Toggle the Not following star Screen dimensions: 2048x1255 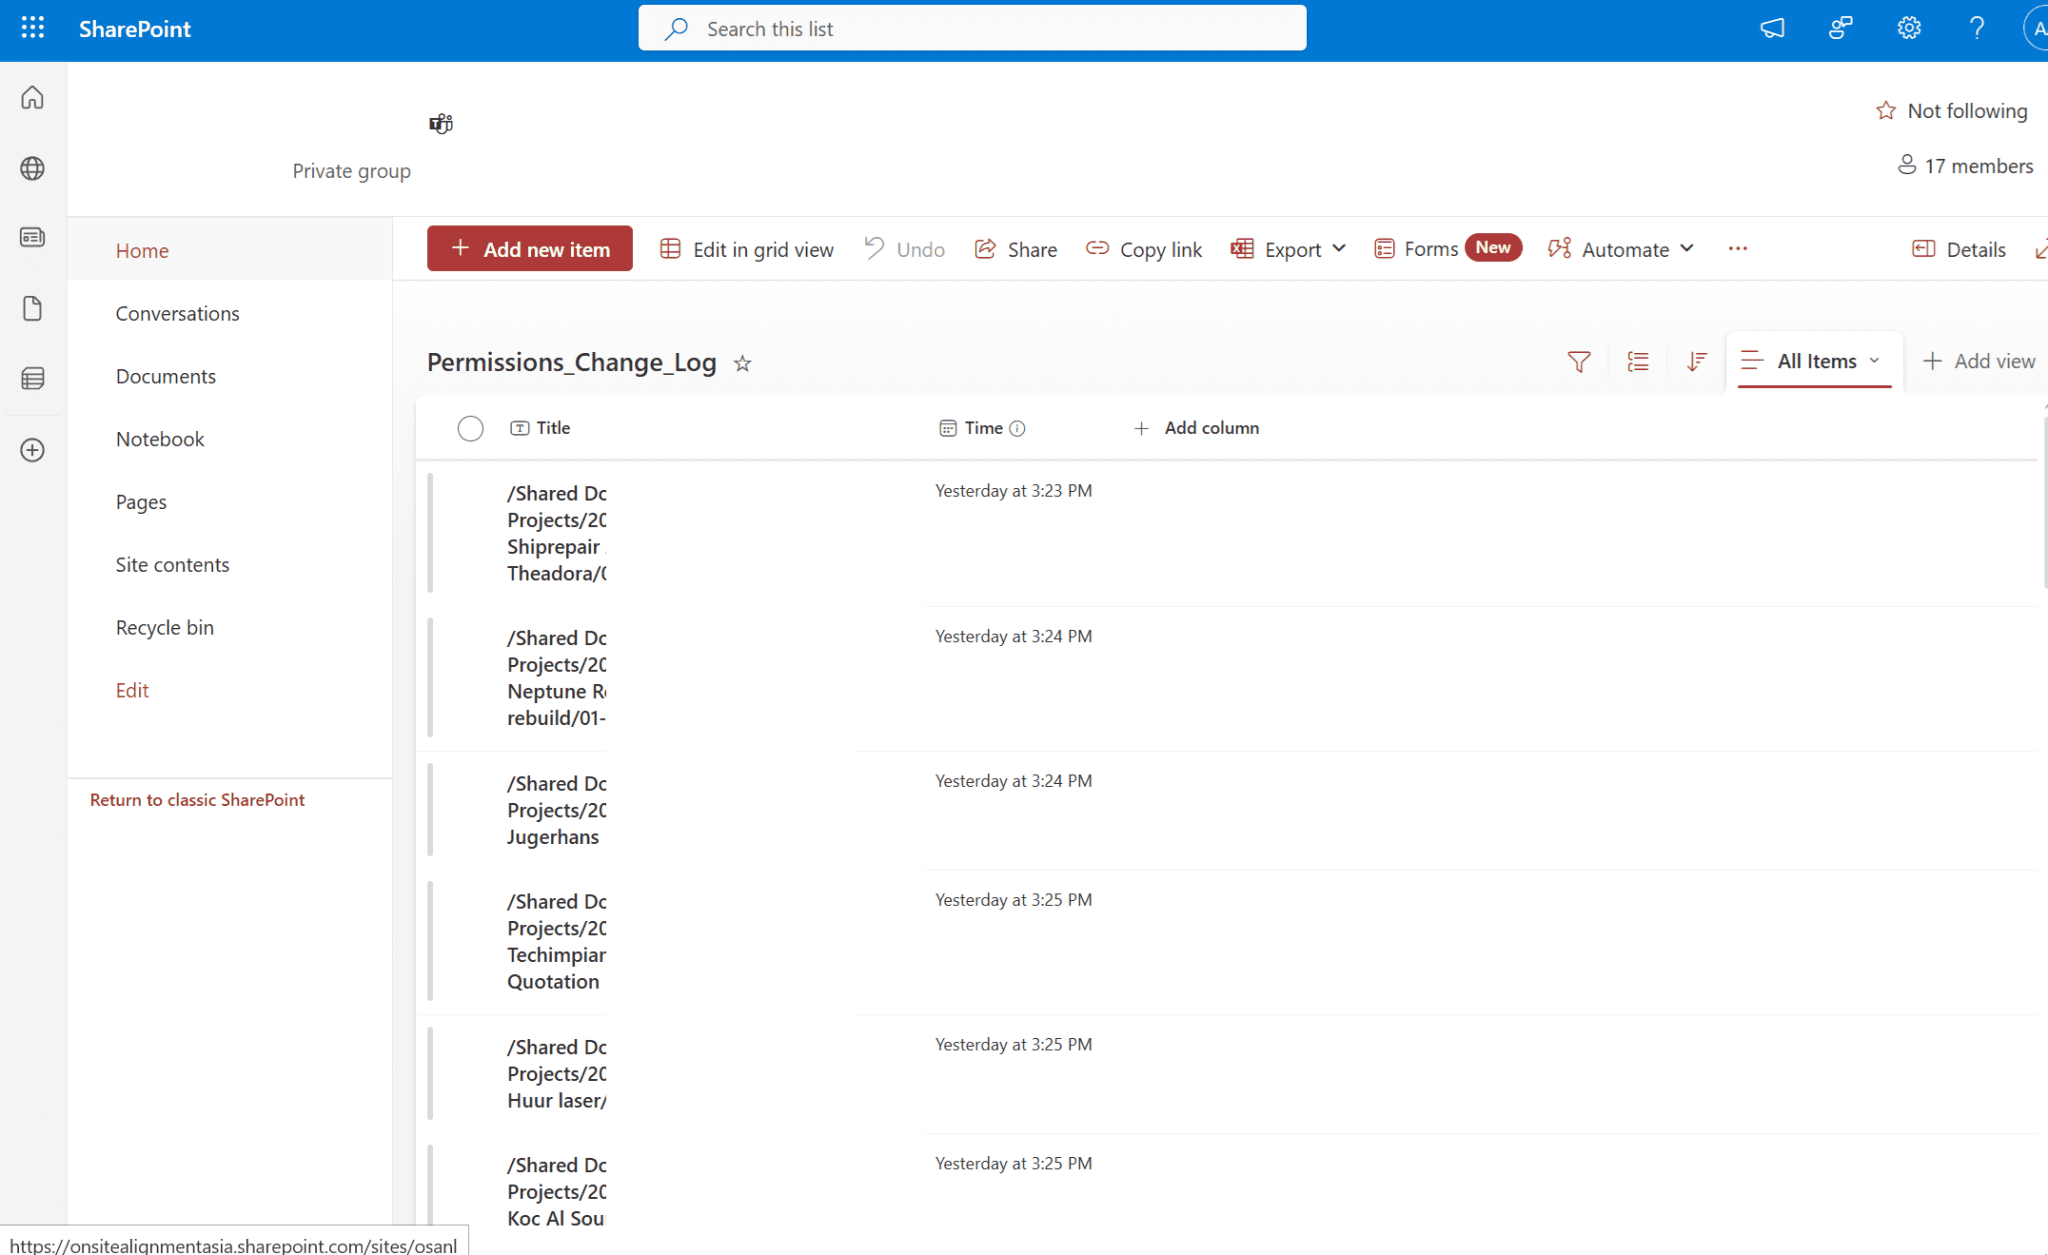(1886, 111)
